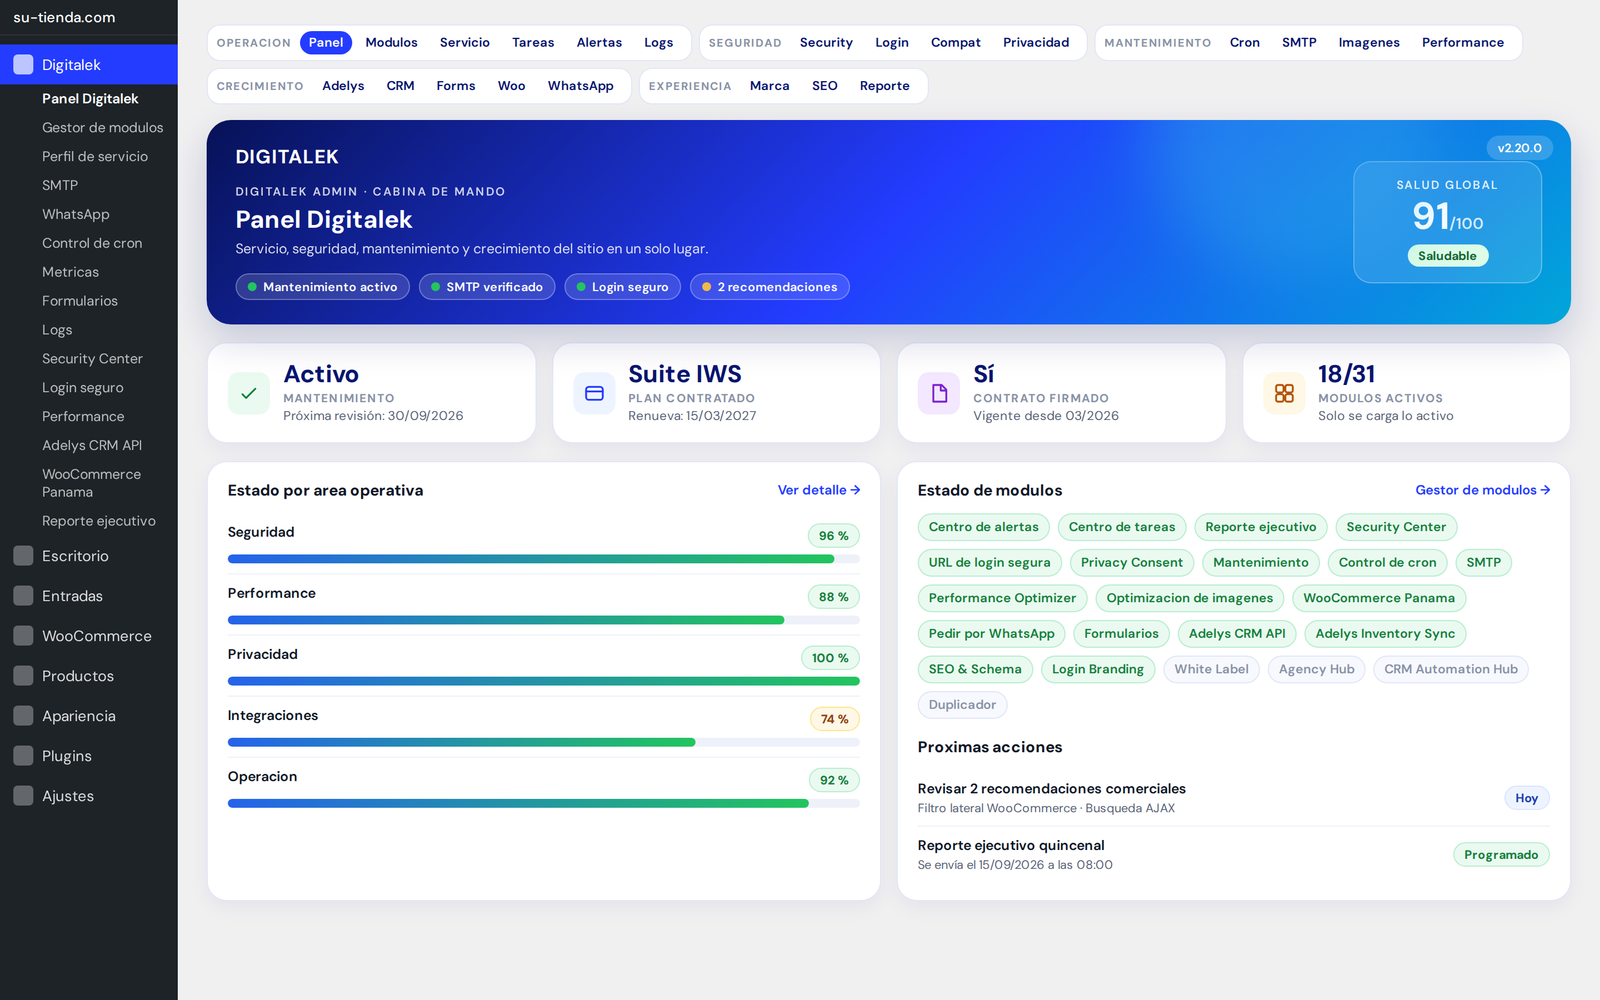Click the Programado badge on Reporte quincenal
Viewport: 1600px width, 1000px height.
[1501, 855]
